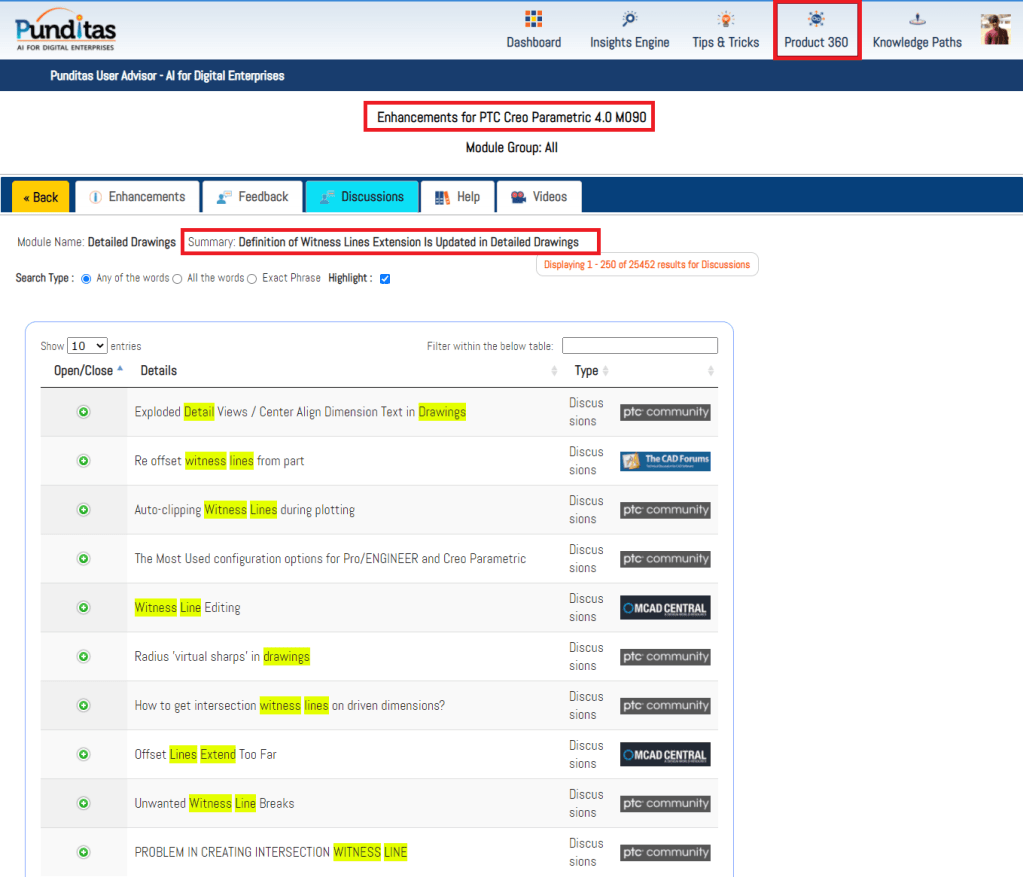Open the Show entries count dropdown
Screen dimensions: 1023x877
pyautogui.click(x=87, y=346)
